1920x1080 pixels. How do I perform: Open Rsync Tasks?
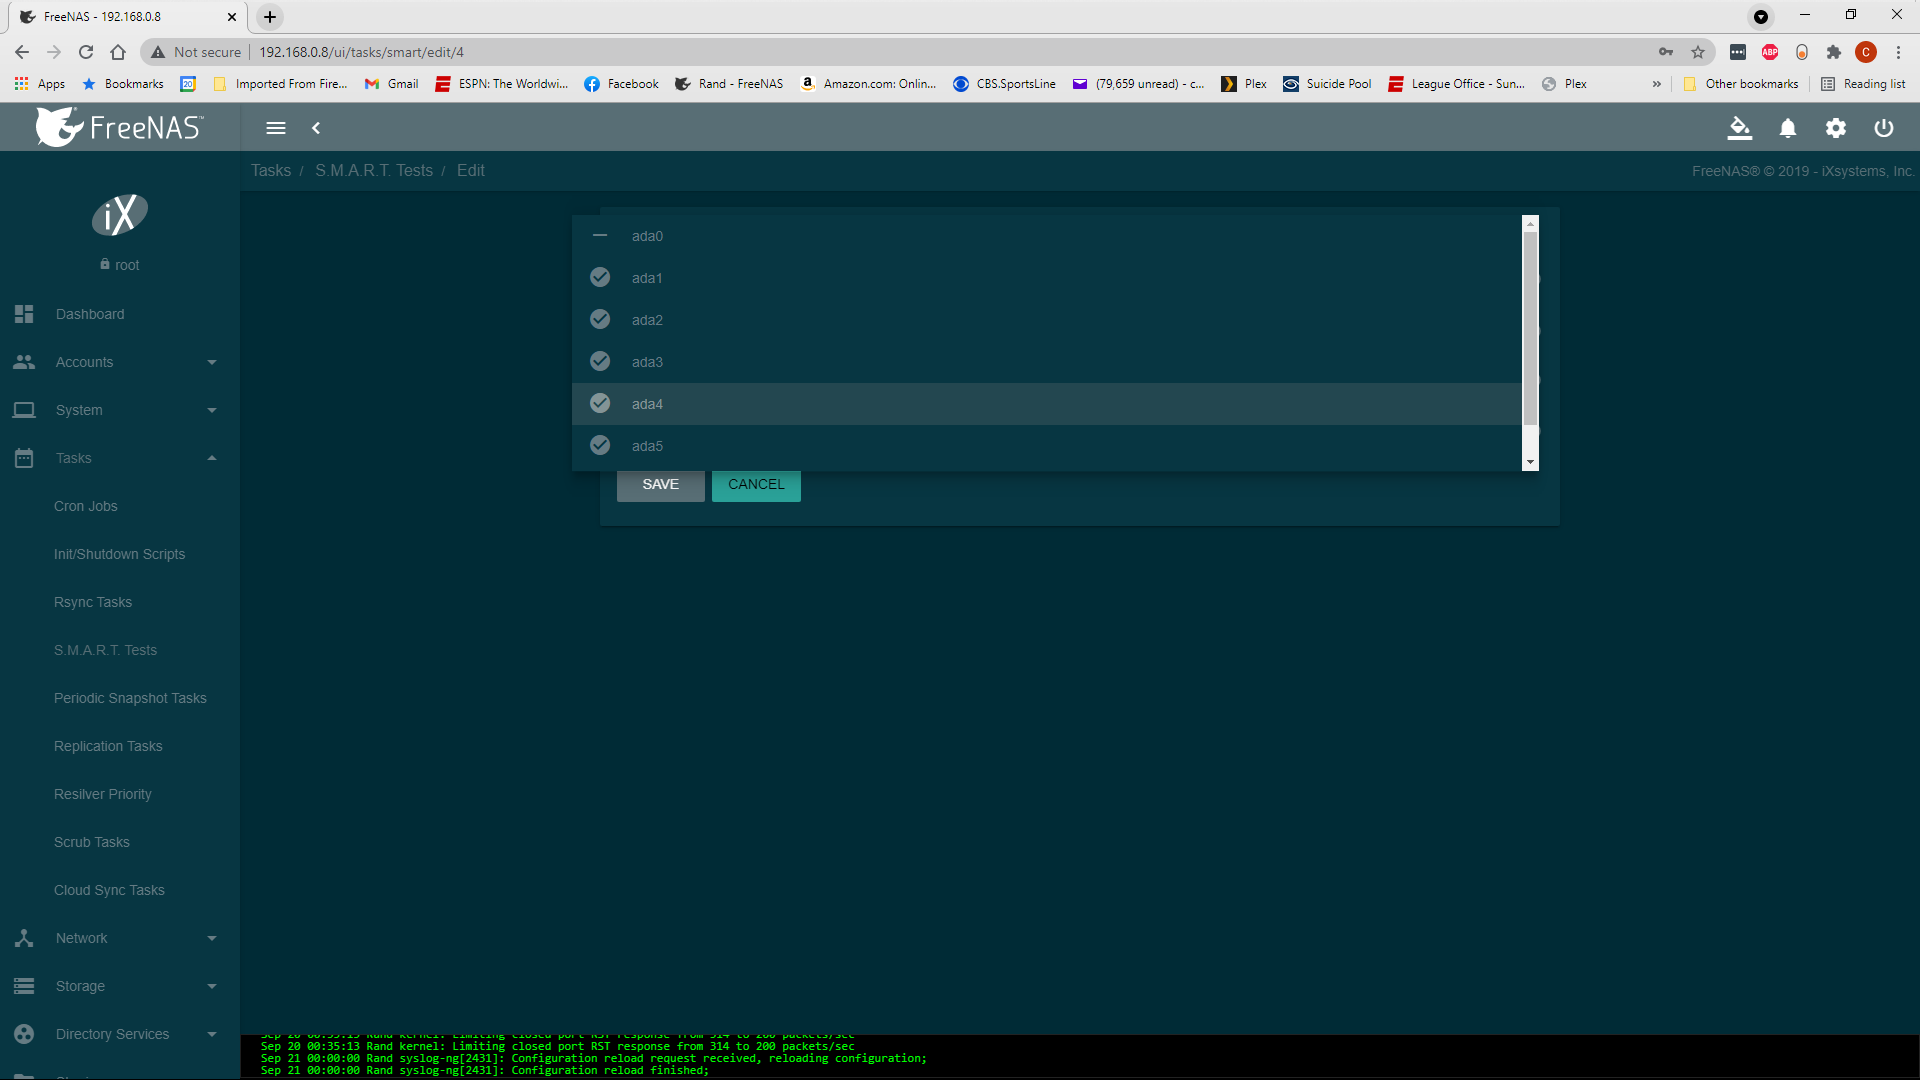point(93,602)
